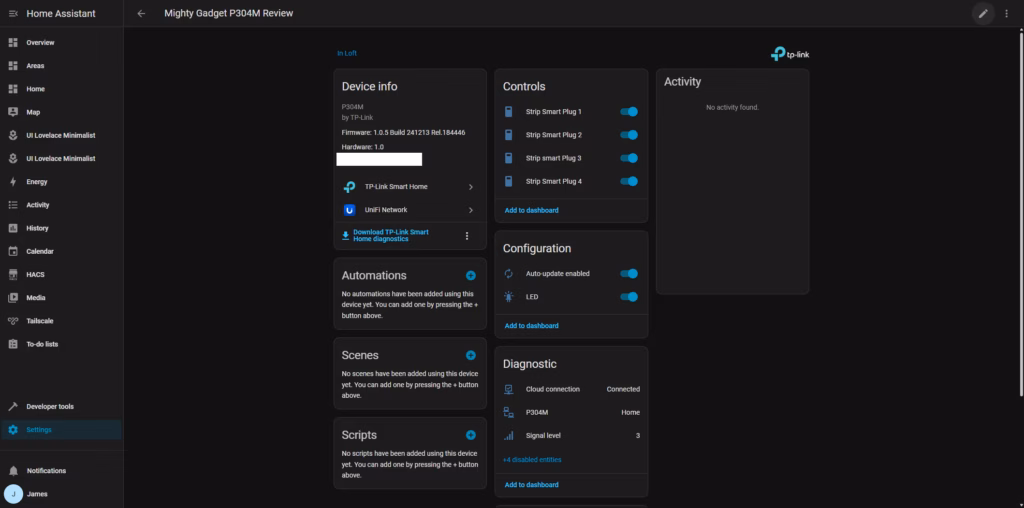Click the Strip Smart Plug 1 device icon
Screen dimensions: 1024x508
click(x=508, y=112)
